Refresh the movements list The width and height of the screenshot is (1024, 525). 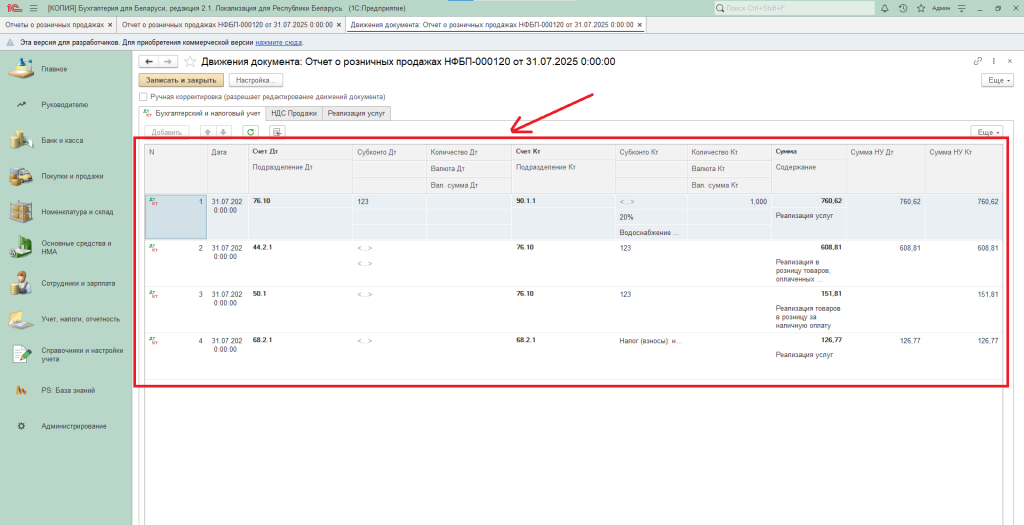pos(251,132)
